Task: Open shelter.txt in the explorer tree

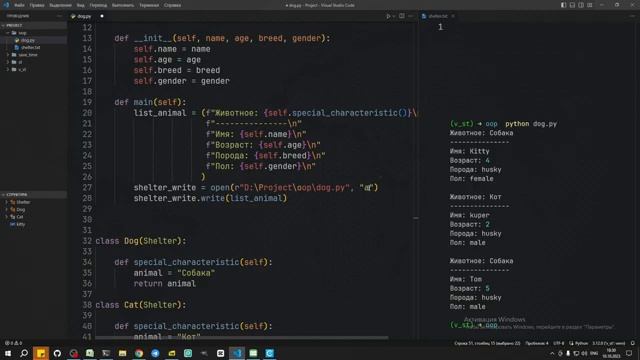Action: (33, 47)
